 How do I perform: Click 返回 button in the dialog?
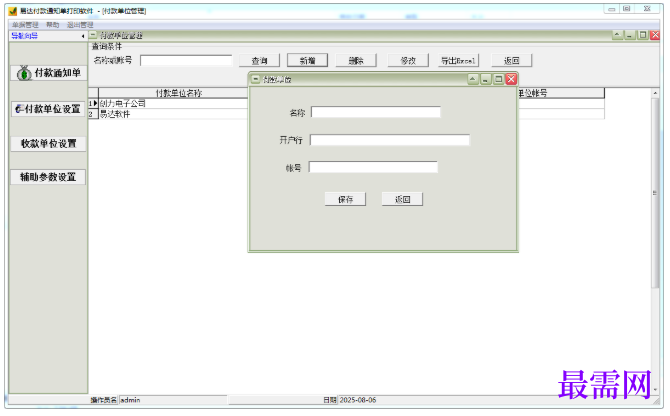[x=402, y=199]
